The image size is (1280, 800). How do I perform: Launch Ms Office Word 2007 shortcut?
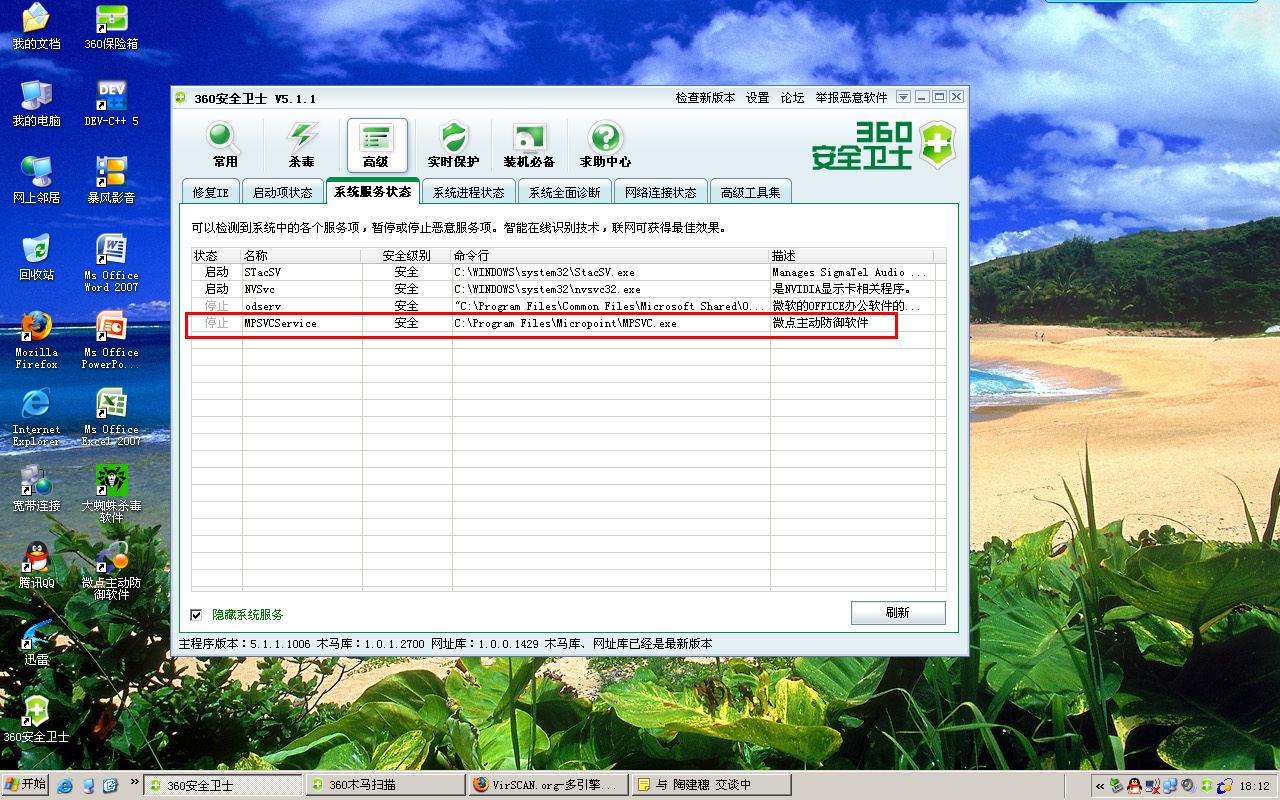pyautogui.click(x=111, y=263)
